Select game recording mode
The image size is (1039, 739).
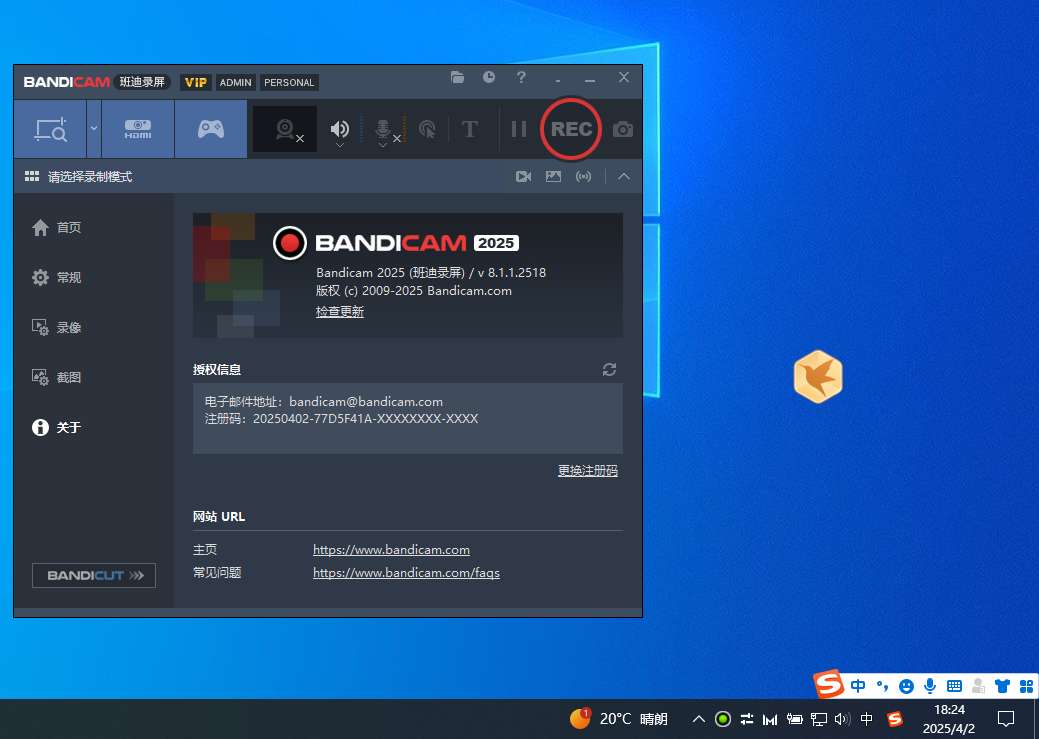(211, 129)
